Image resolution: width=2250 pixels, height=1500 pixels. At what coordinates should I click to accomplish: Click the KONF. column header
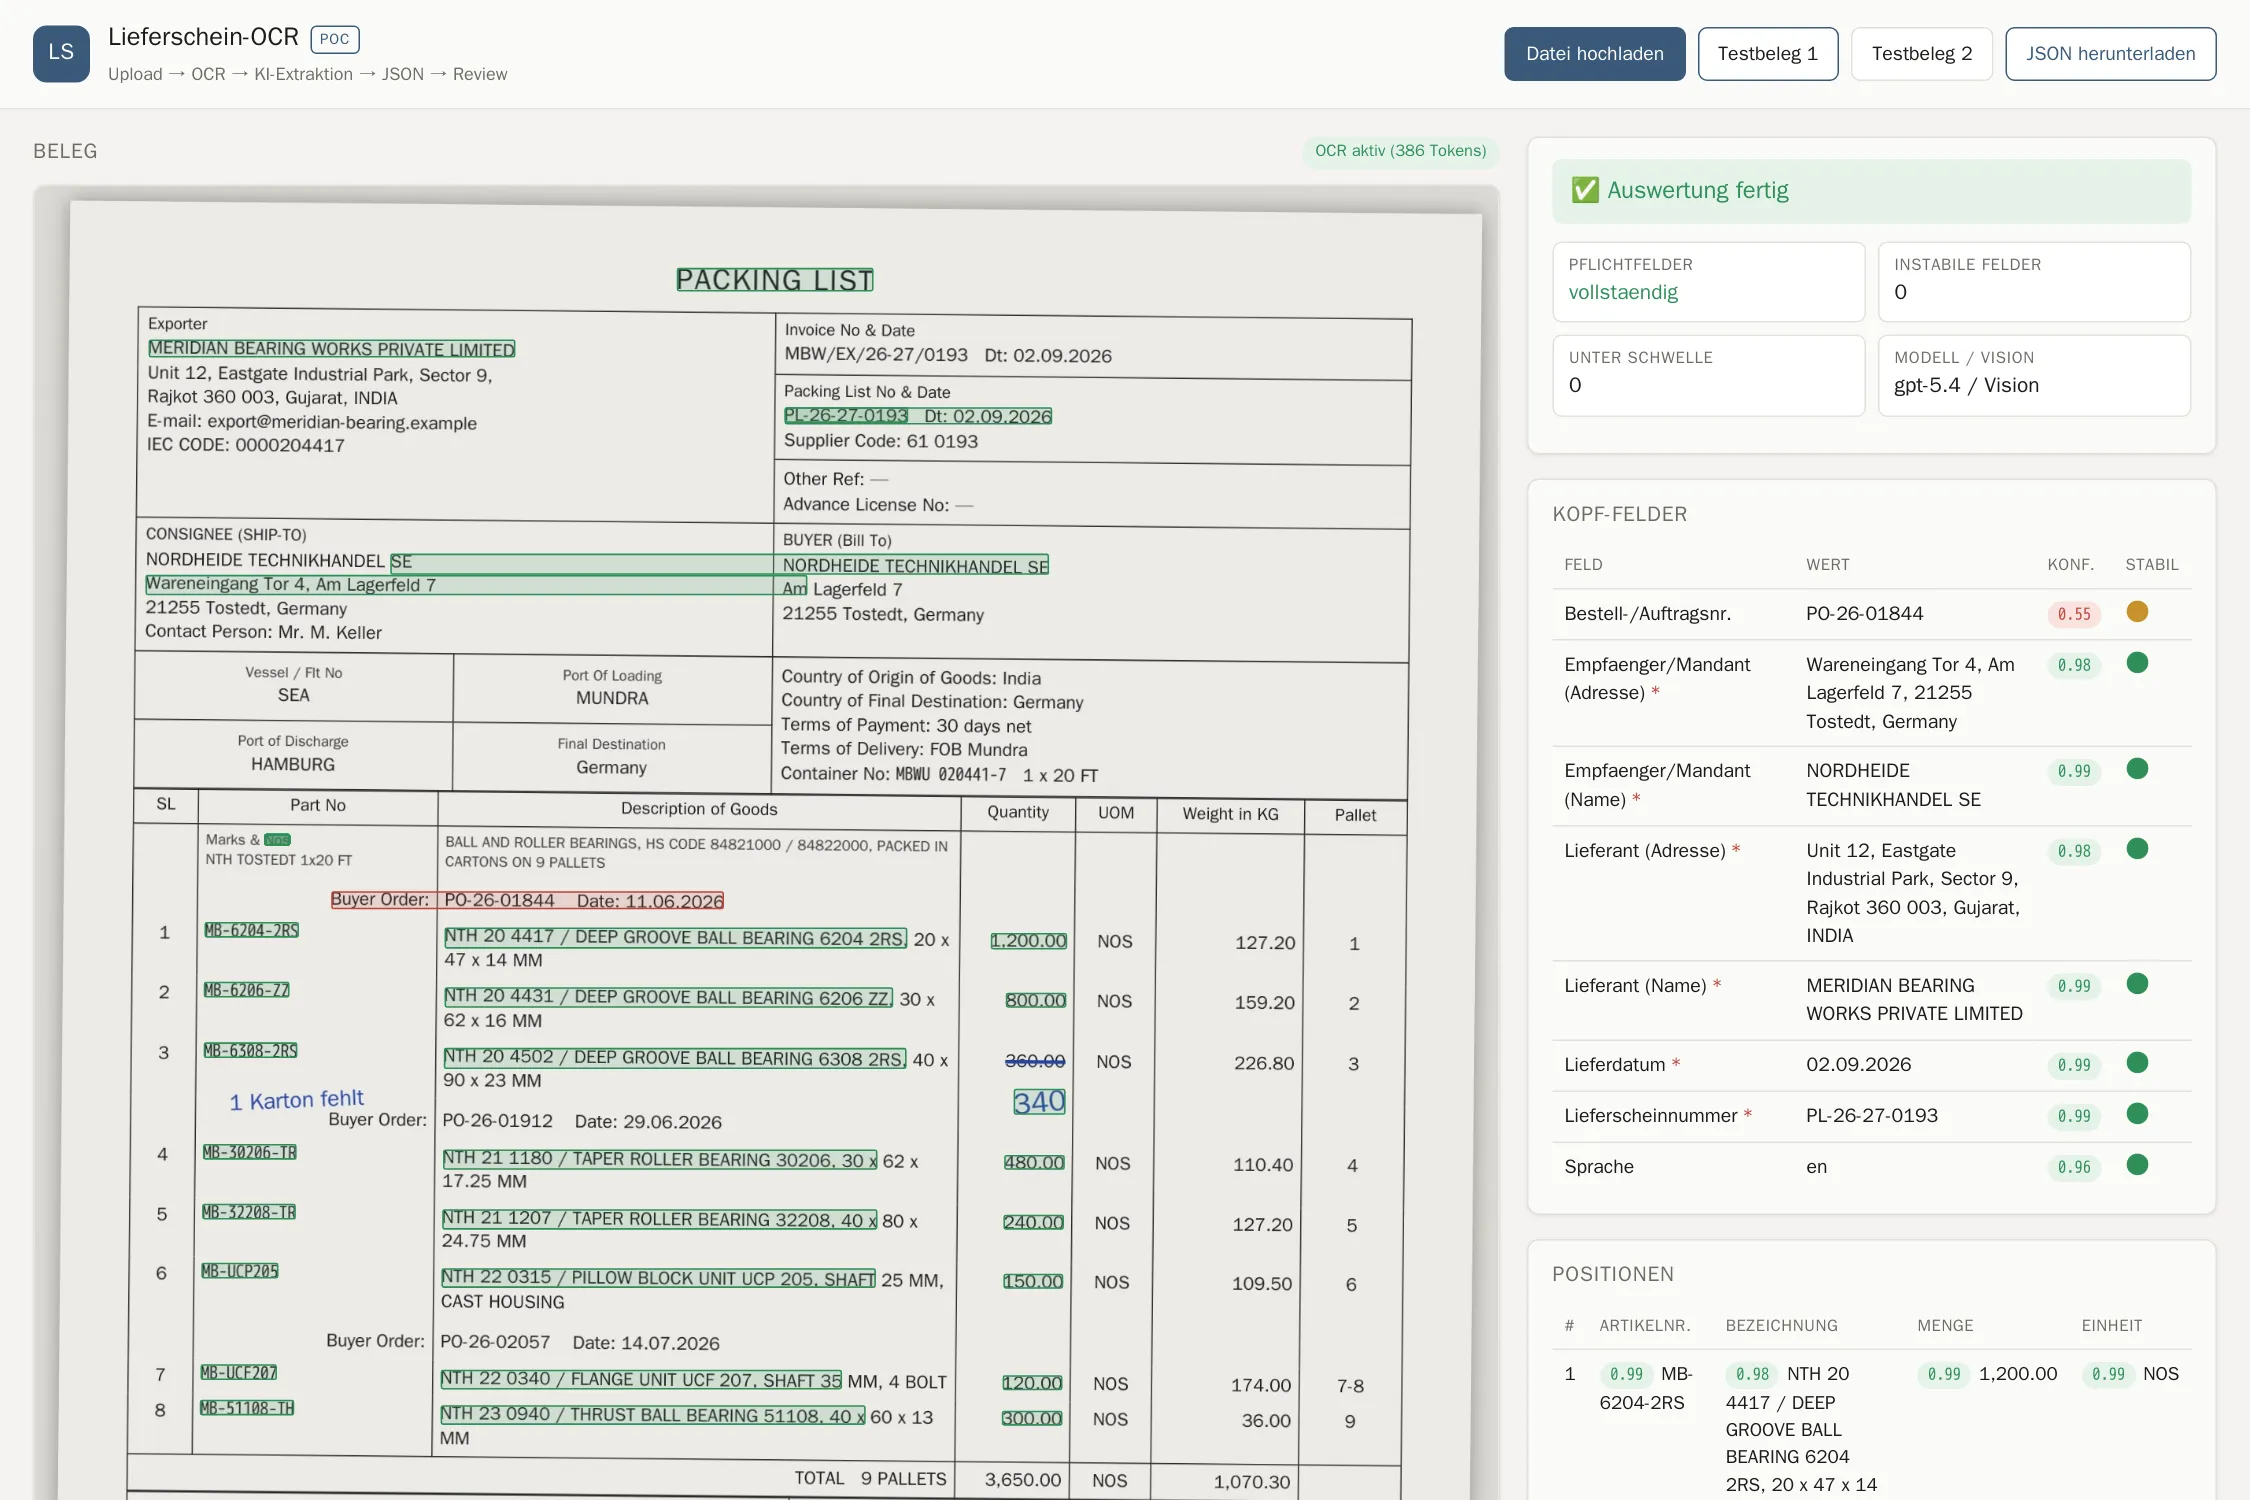click(2070, 564)
